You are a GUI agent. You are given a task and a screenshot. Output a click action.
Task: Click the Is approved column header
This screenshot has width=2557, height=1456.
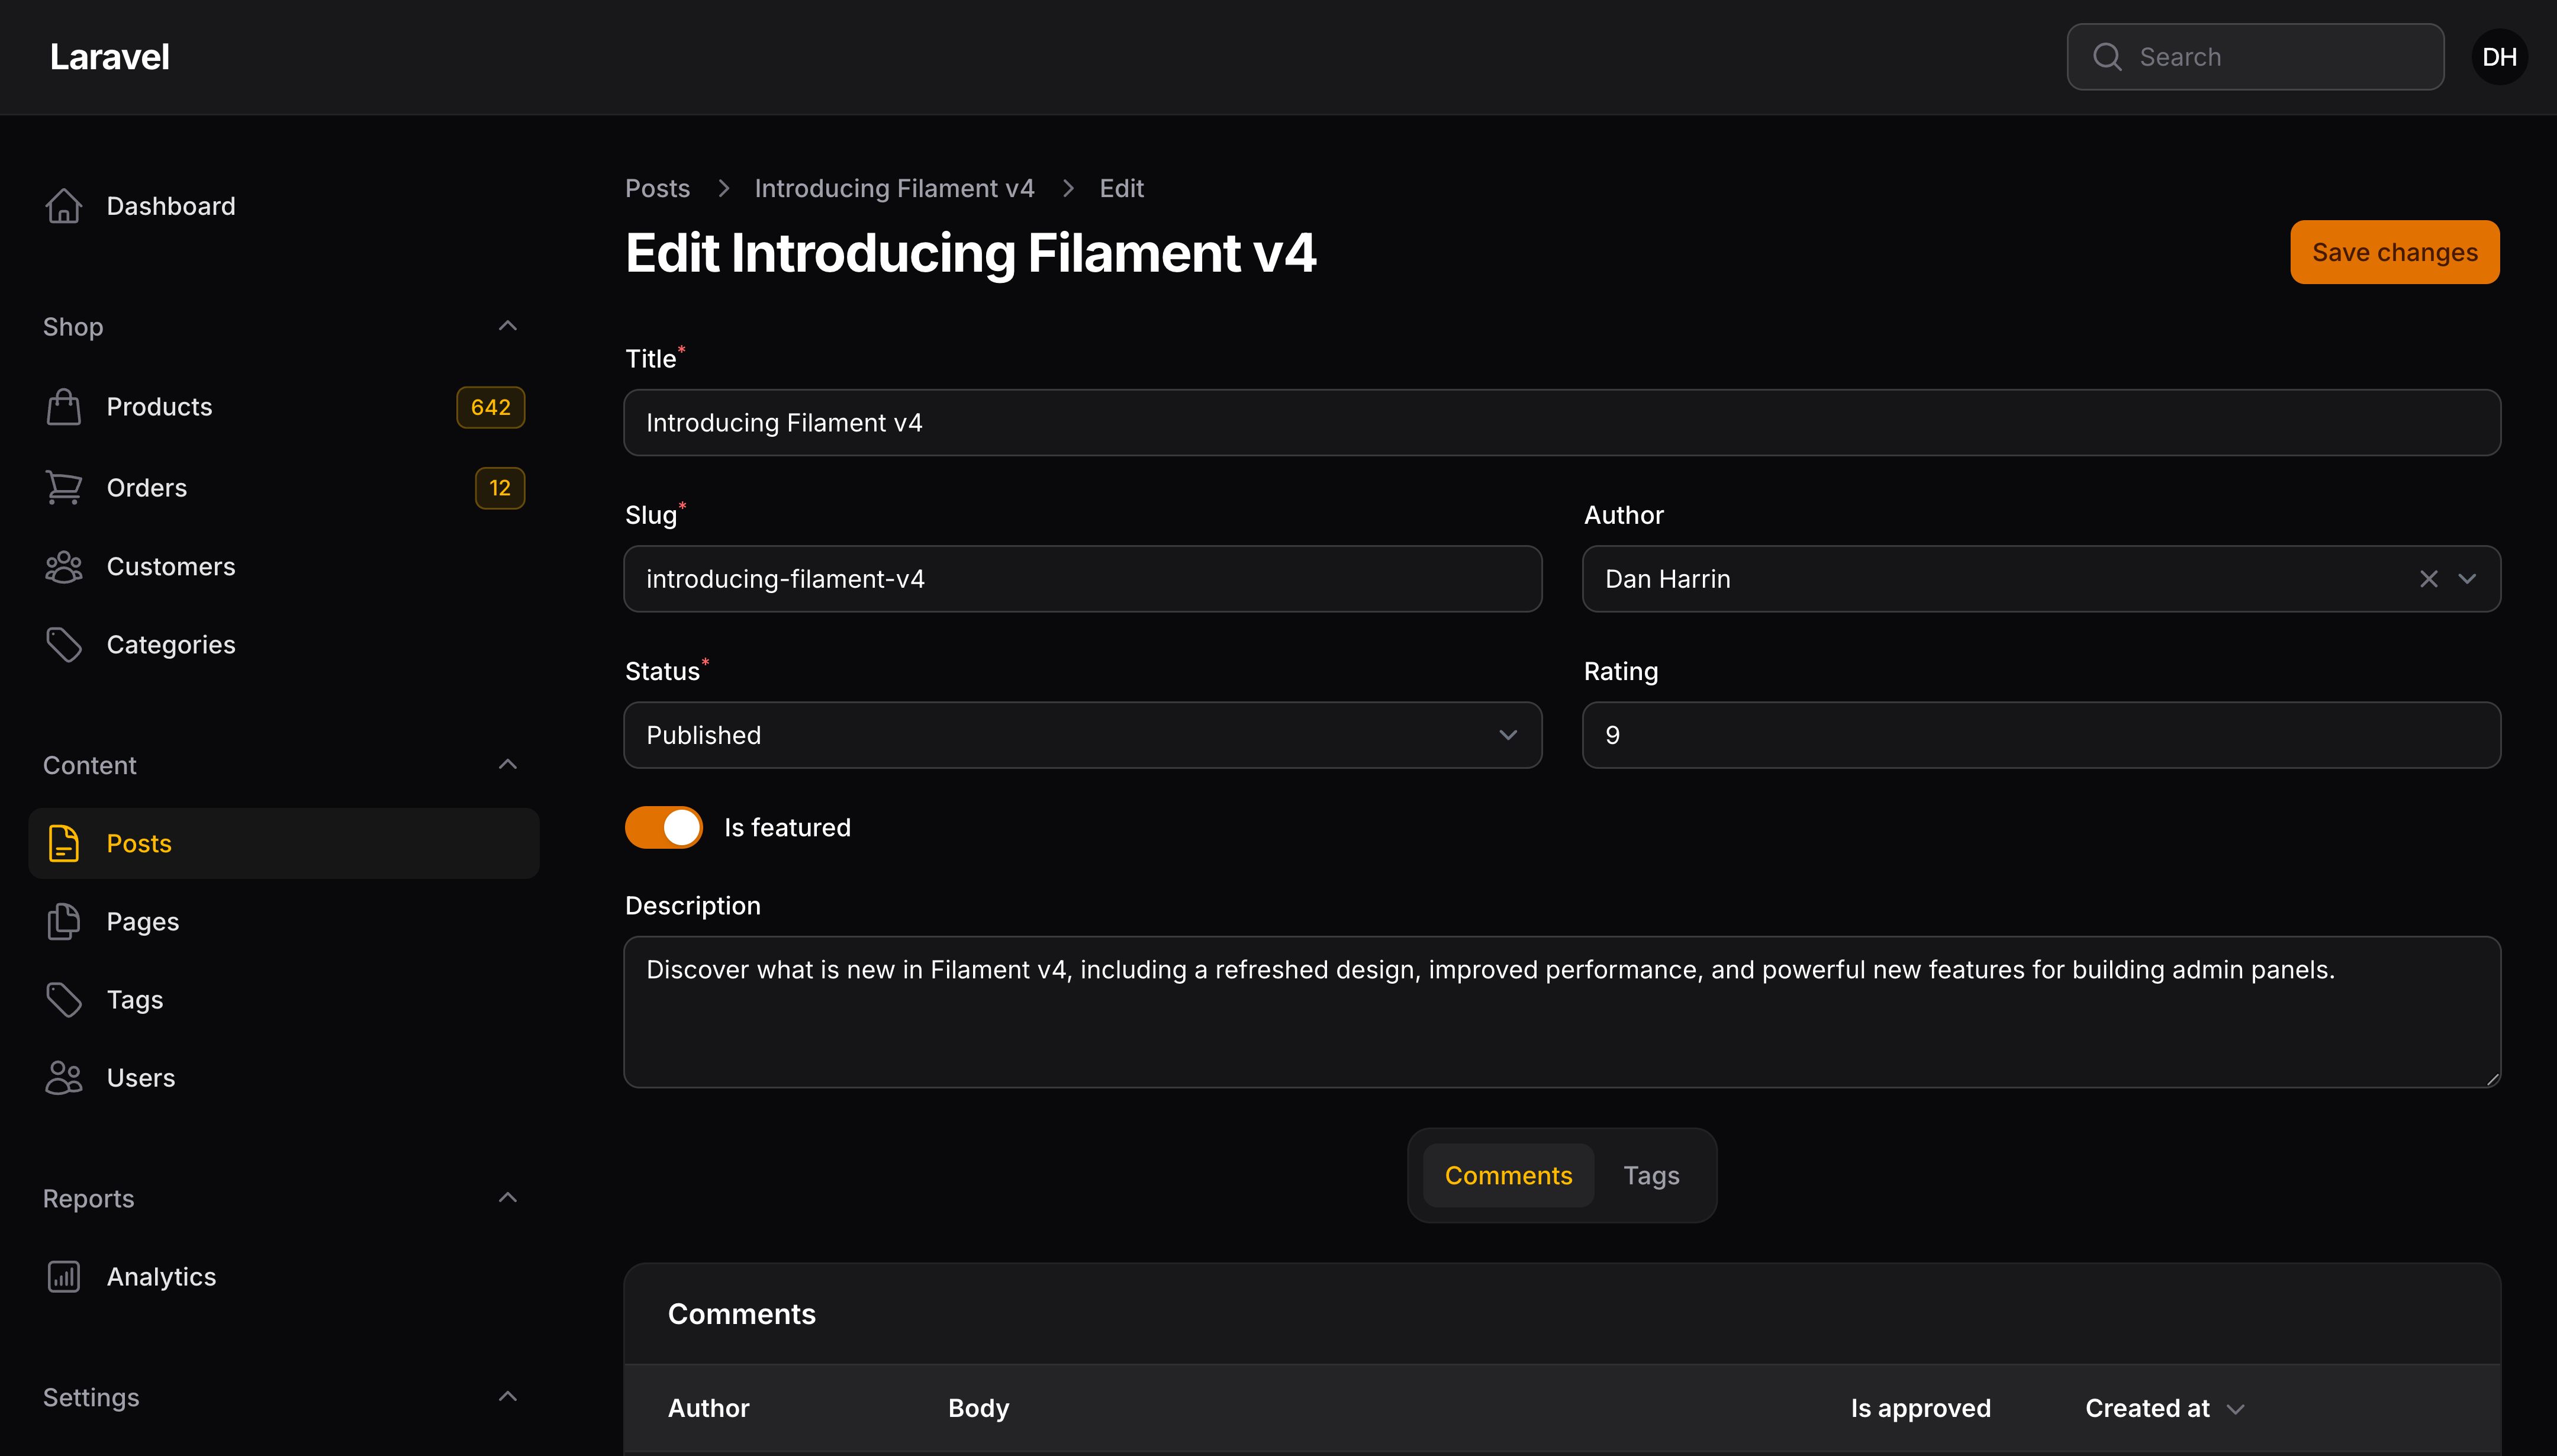[1920, 1408]
